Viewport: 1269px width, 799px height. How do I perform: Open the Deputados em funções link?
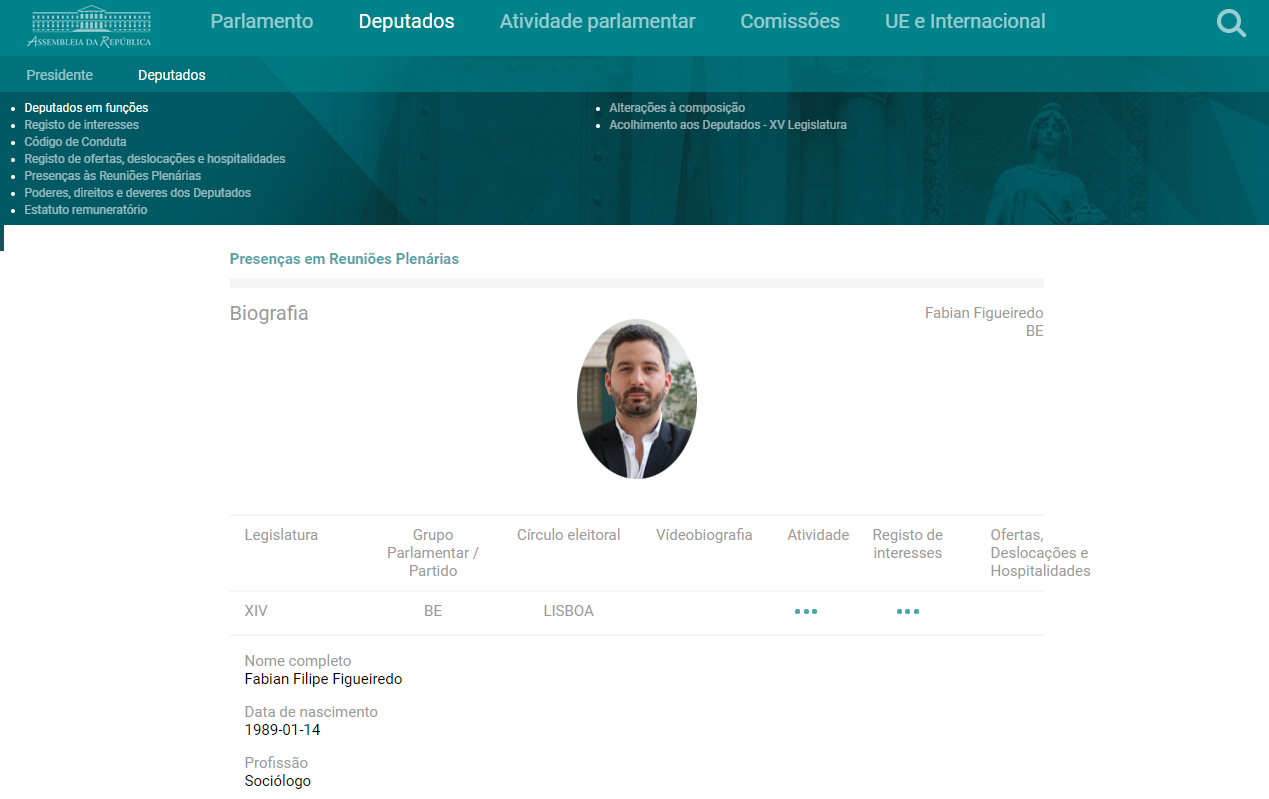[x=86, y=108]
